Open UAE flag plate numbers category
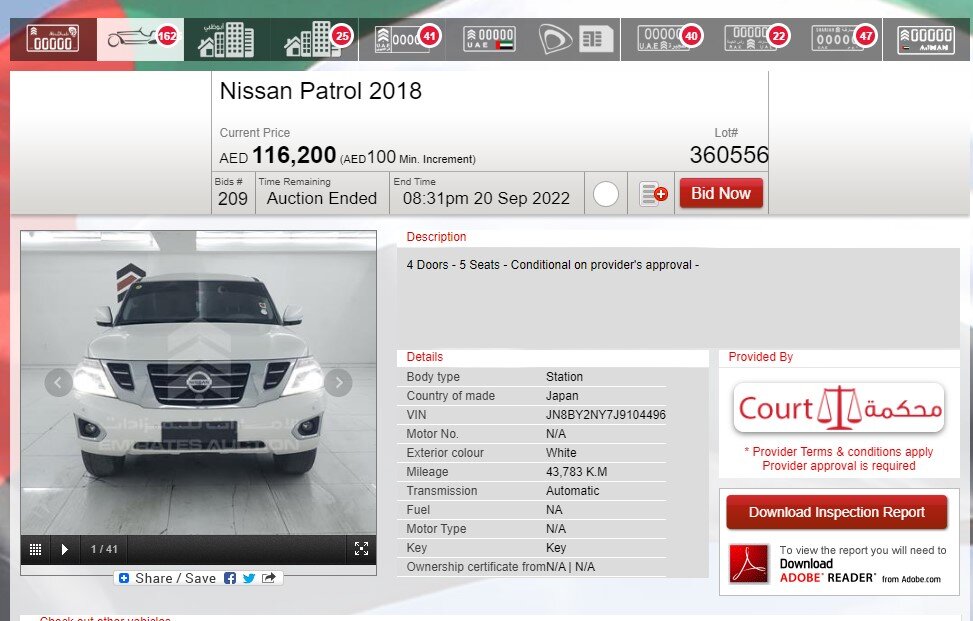The height and width of the screenshot is (621, 973). [489, 39]
